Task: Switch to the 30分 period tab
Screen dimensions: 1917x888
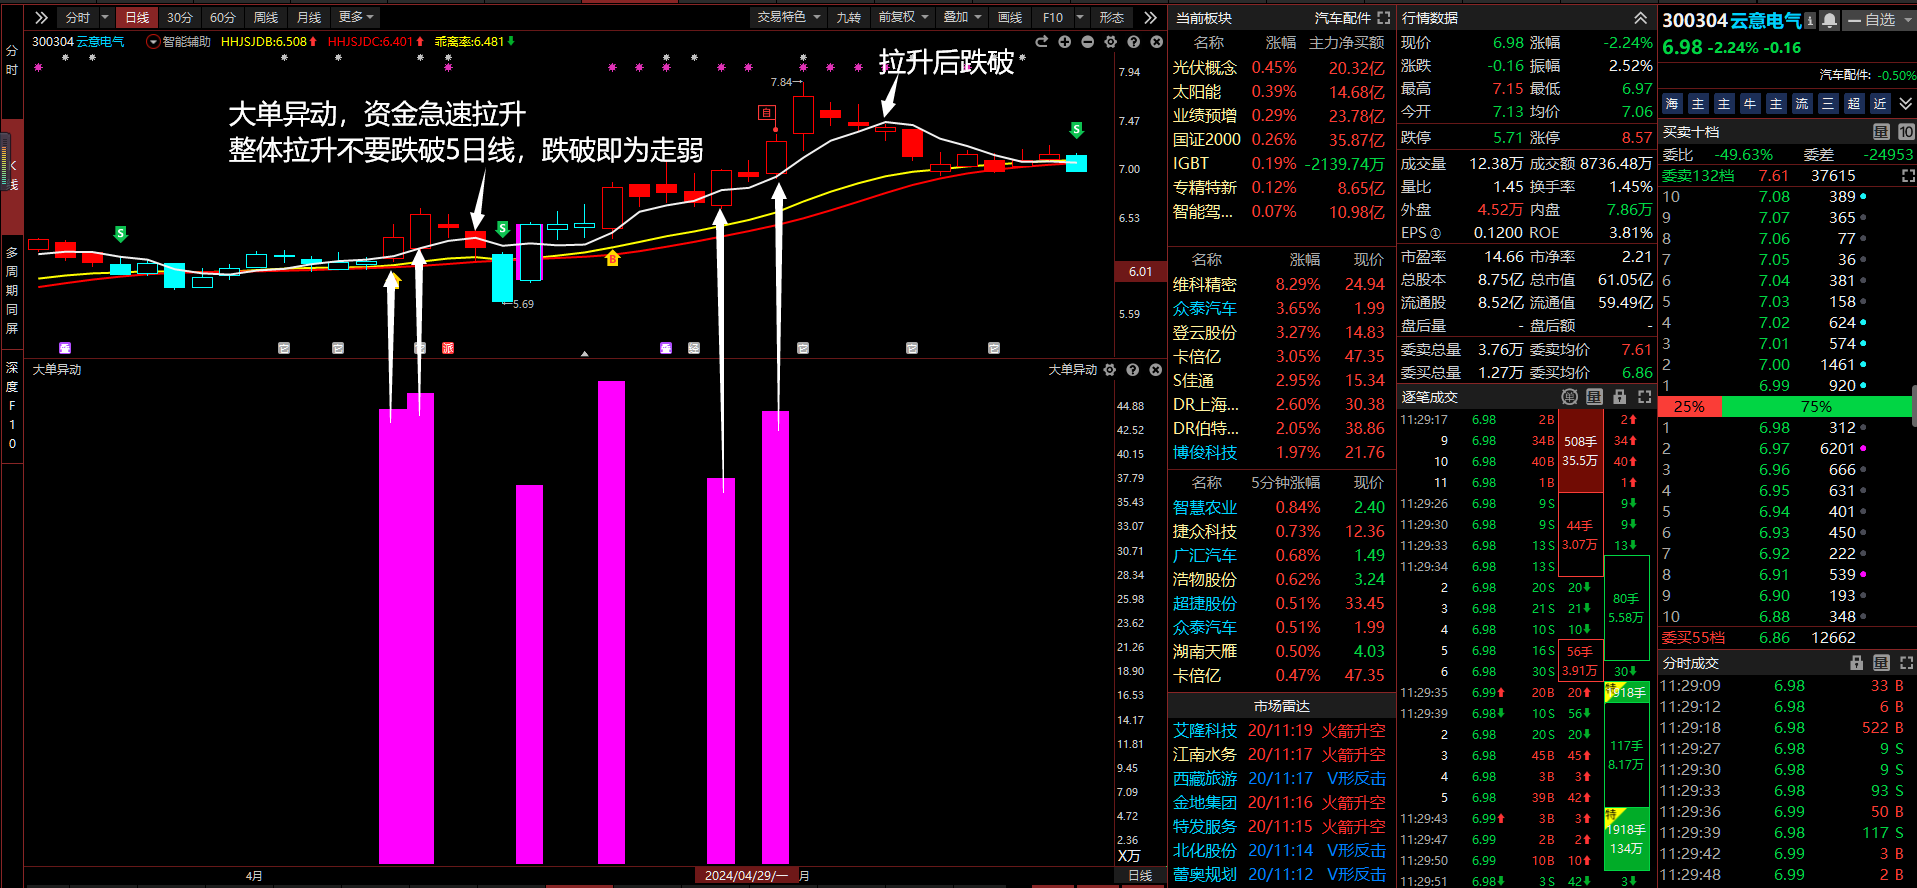Action: [x=180, y=17]
